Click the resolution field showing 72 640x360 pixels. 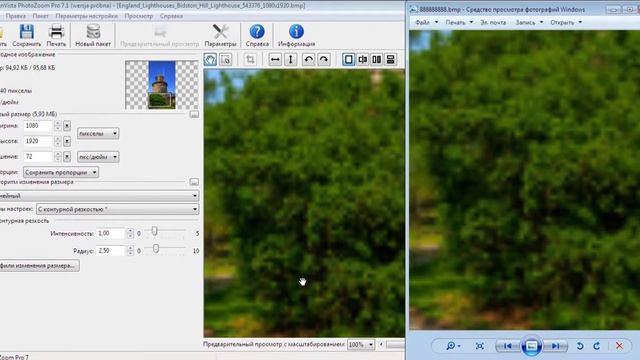[x=38, y=157]
